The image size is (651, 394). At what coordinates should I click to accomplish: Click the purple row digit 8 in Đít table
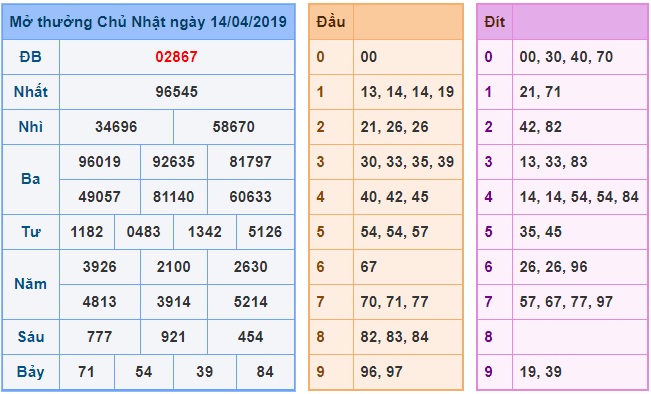[x=488, y=336]
